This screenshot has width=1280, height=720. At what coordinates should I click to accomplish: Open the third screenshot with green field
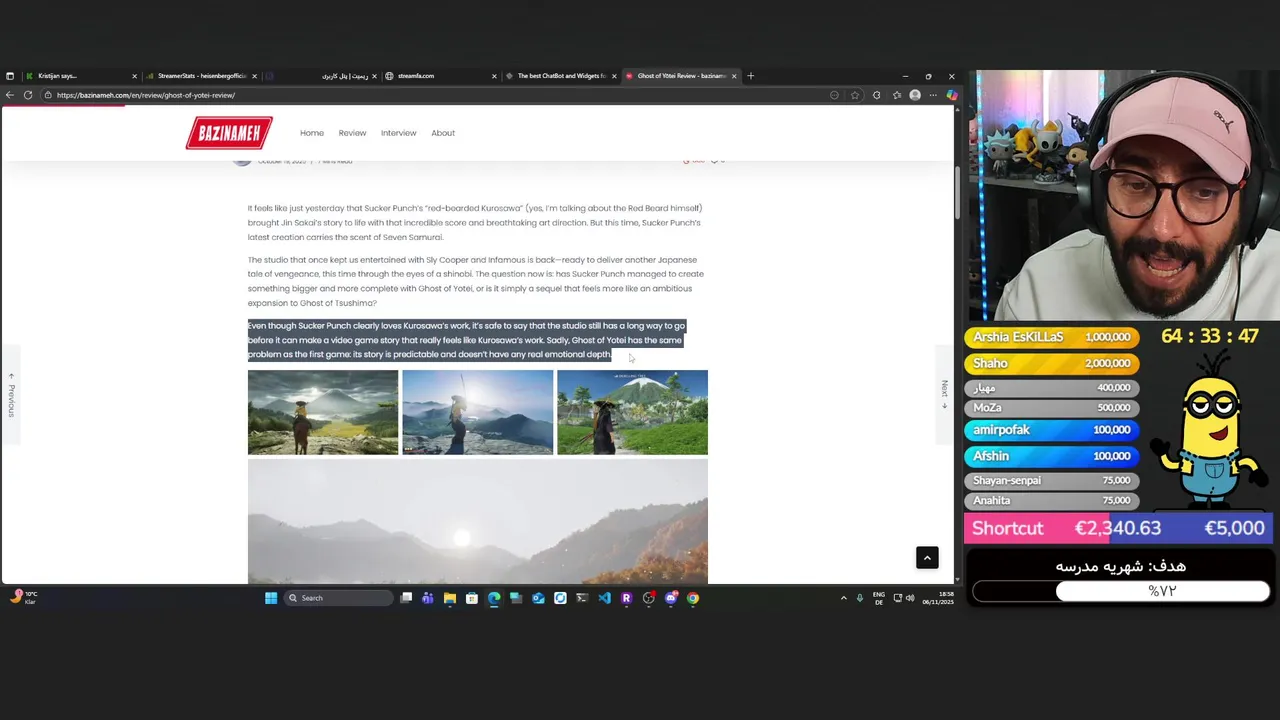(632, 412)
